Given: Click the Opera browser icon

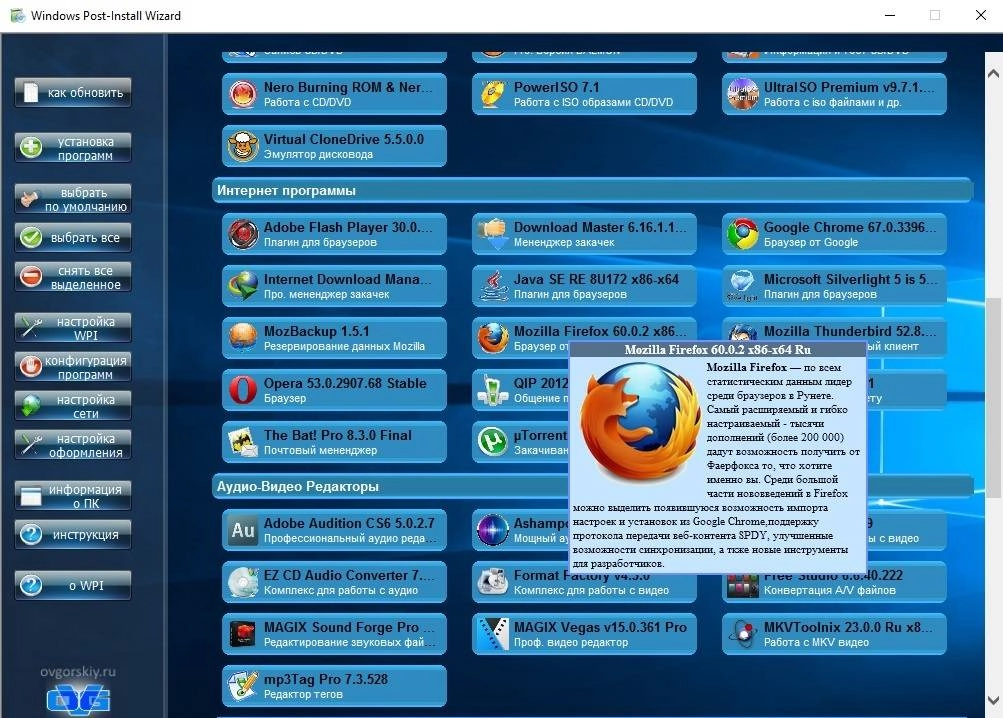Looking at the screenshot, I should (x=242, y=389).
